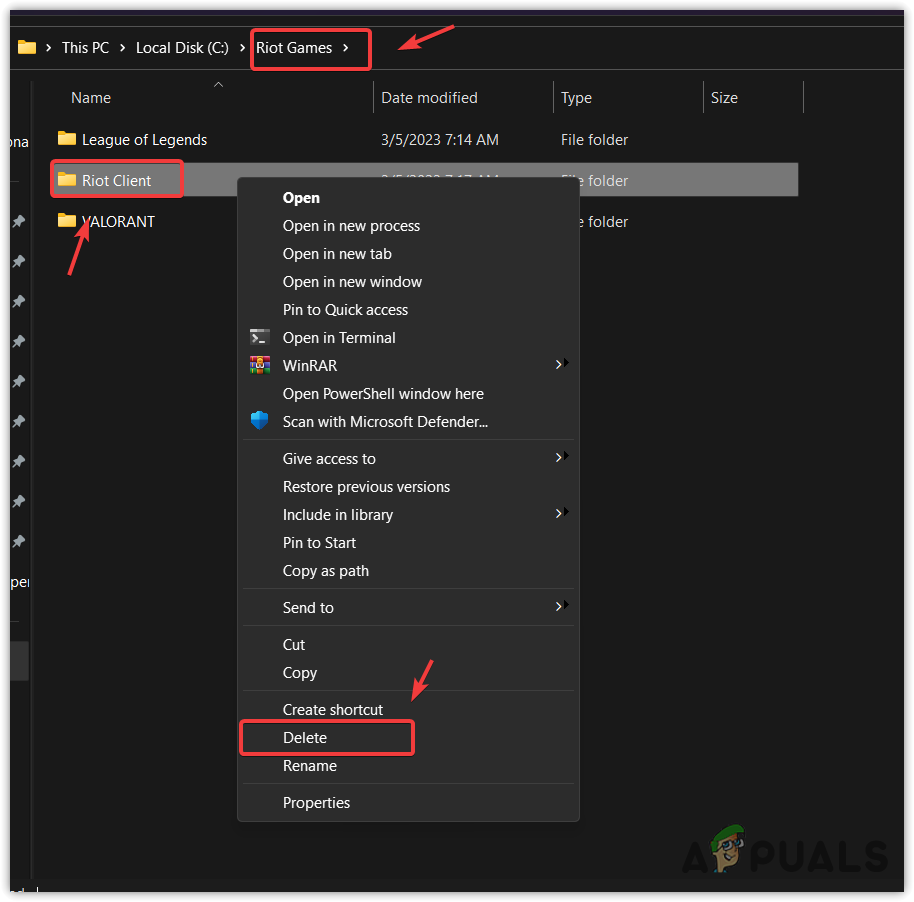Select the League of Legends folder icon
Viewport: 914px width, 902px height.
(67, 139)
